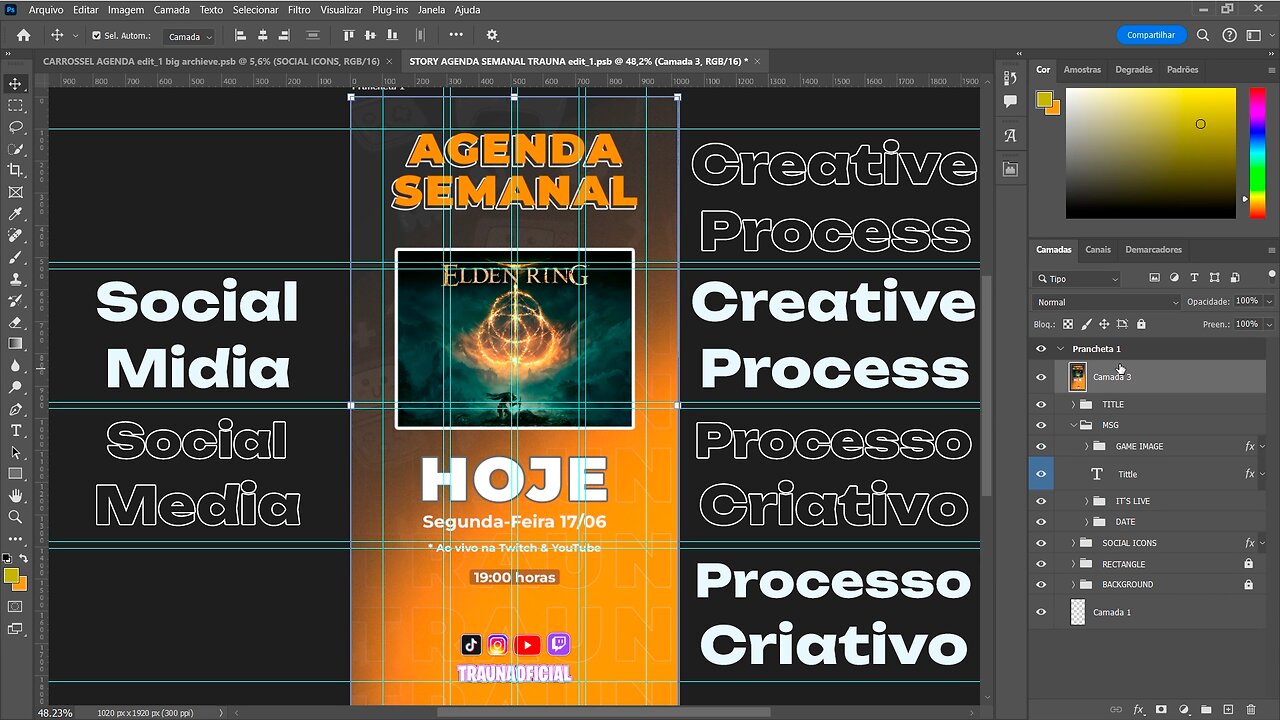Hide the Camada 1 layer

pyautogui.click(x=1041, y=612)
